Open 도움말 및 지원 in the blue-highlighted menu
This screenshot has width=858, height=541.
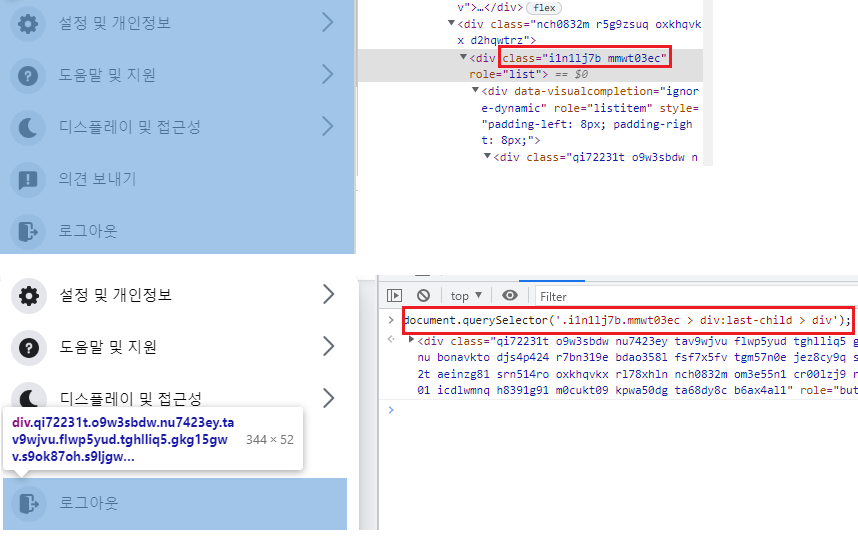tap(107, 75)
